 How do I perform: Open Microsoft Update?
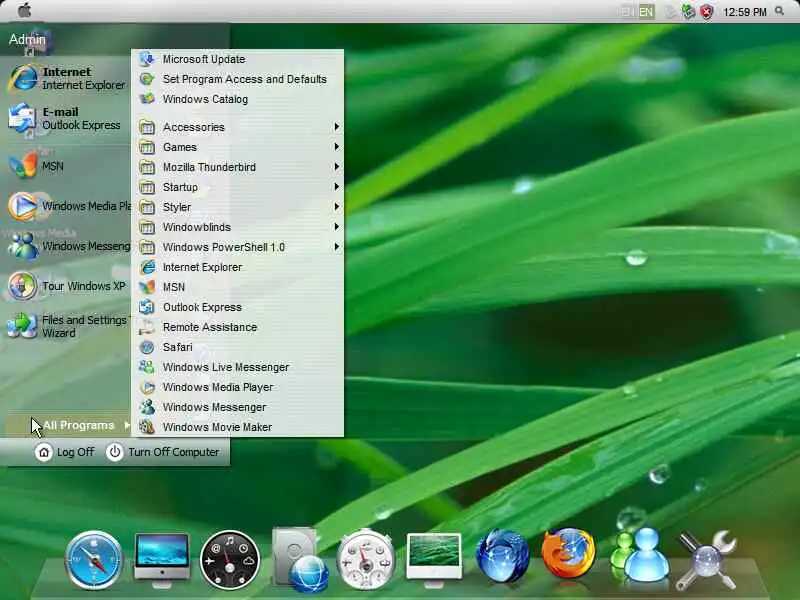pyautogui.click(x=238, y=59)
